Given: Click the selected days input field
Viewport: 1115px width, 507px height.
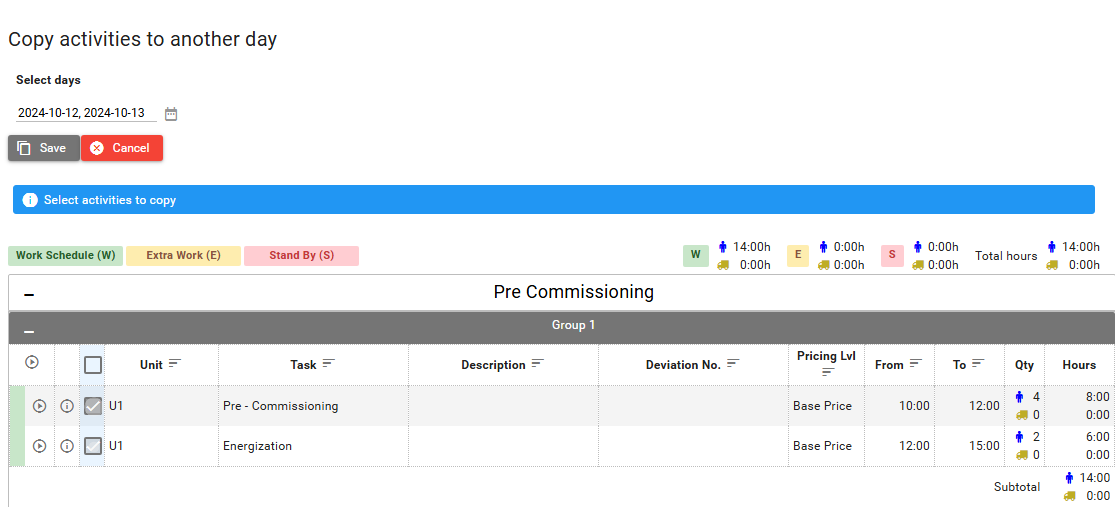Looking at the screenshot, I should [x=86, y=113].
